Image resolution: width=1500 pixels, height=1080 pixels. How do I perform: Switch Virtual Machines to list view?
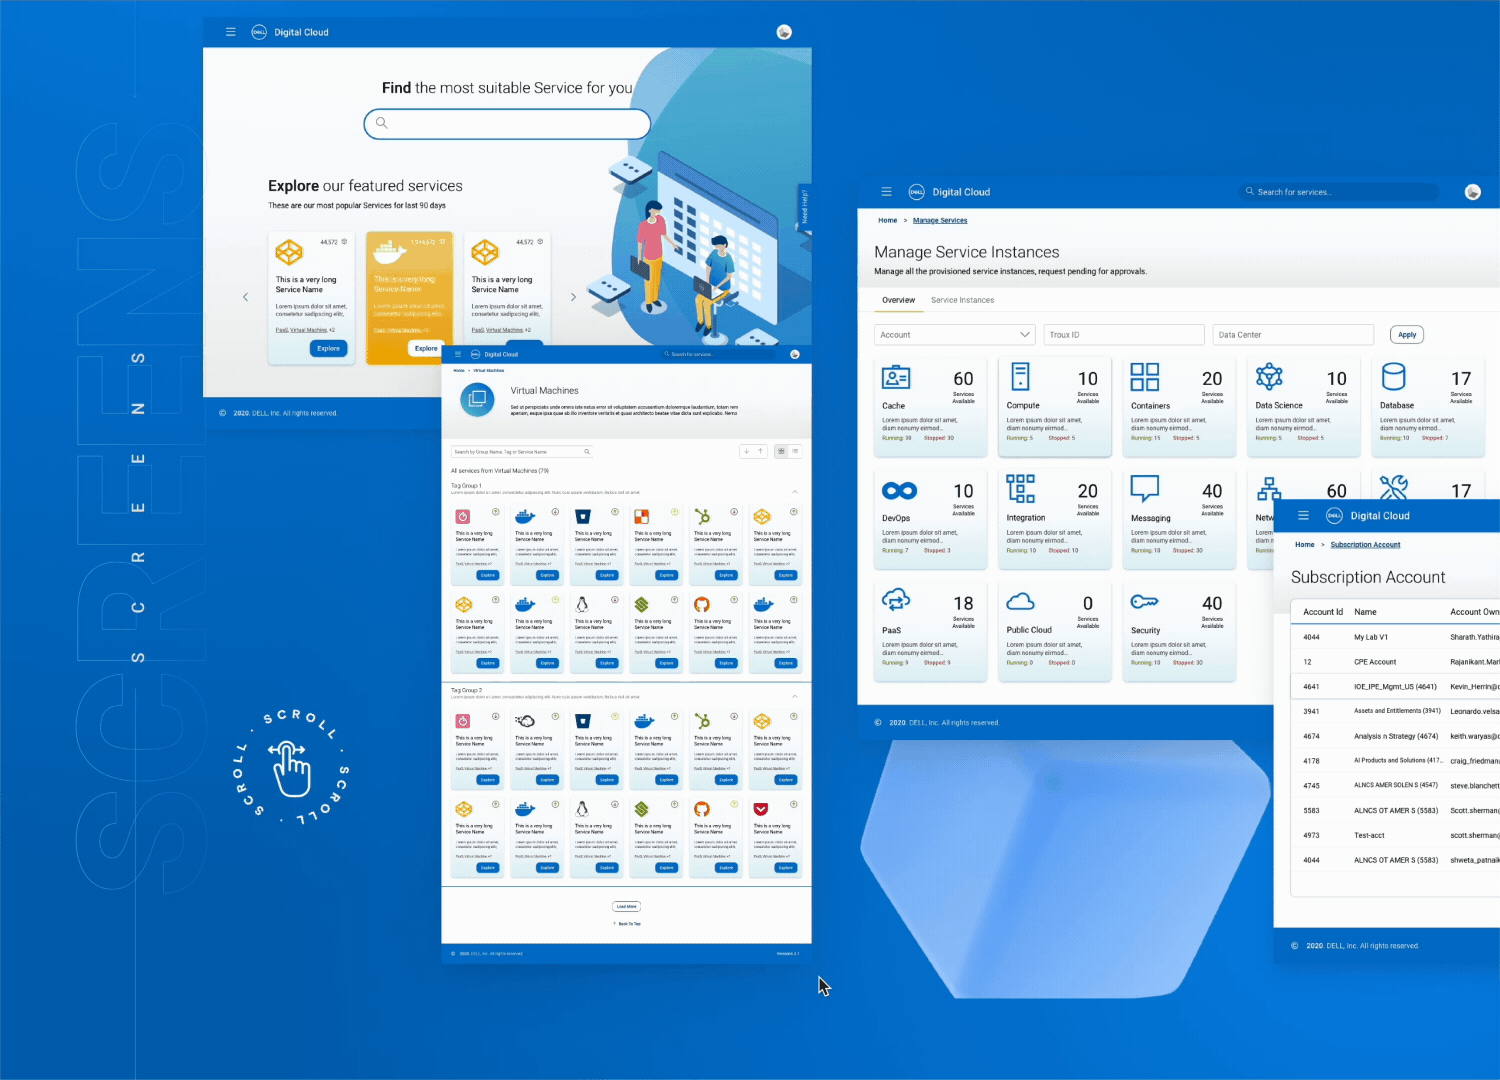pyautogui.click(x=795, y=452)
